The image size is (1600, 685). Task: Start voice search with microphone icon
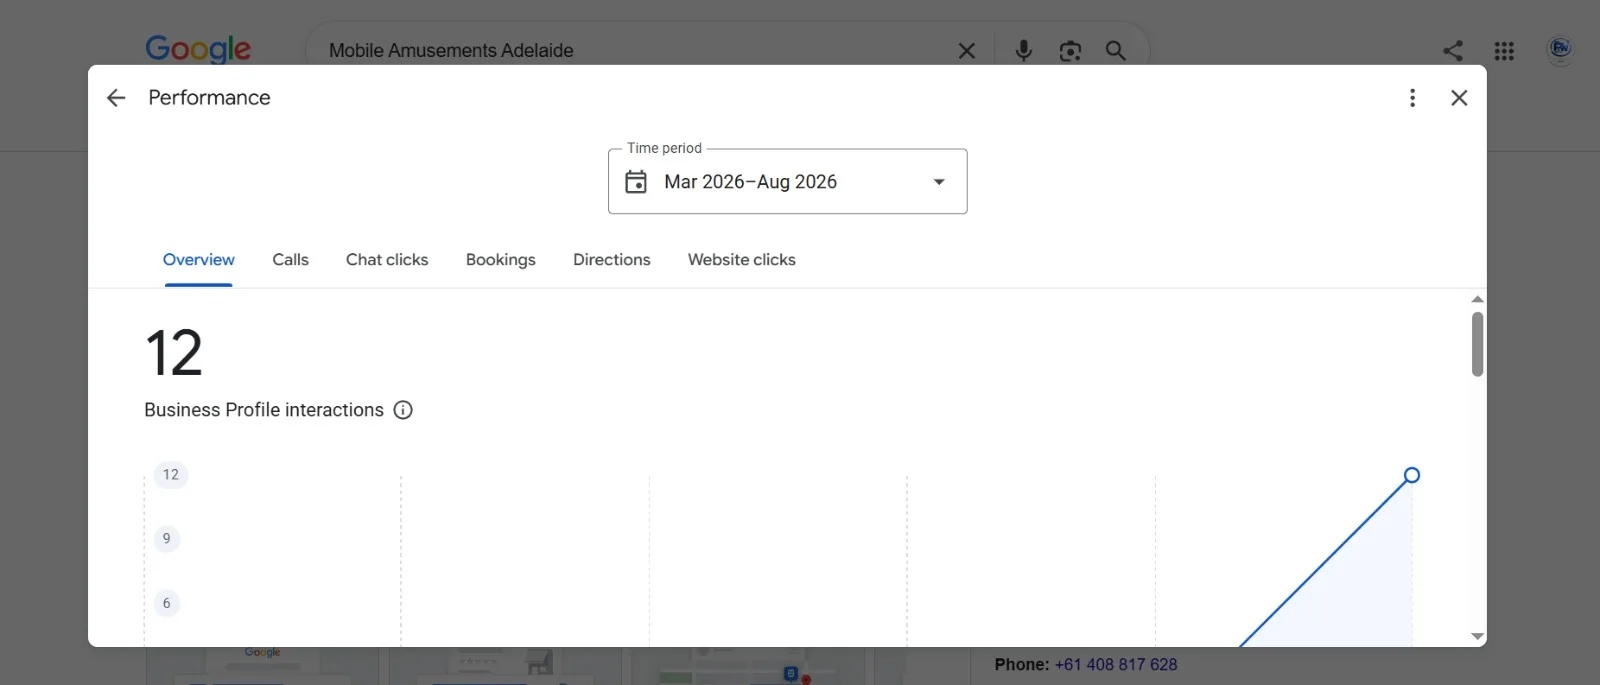coord(1023,50)
